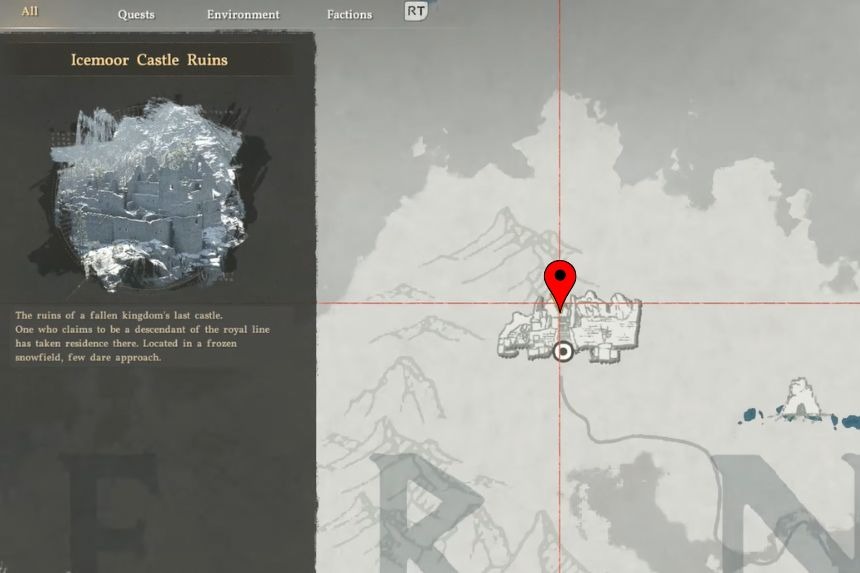Switch to the All tab
The width and height of the screenshot is (860, 573).
tap(30, 12)
